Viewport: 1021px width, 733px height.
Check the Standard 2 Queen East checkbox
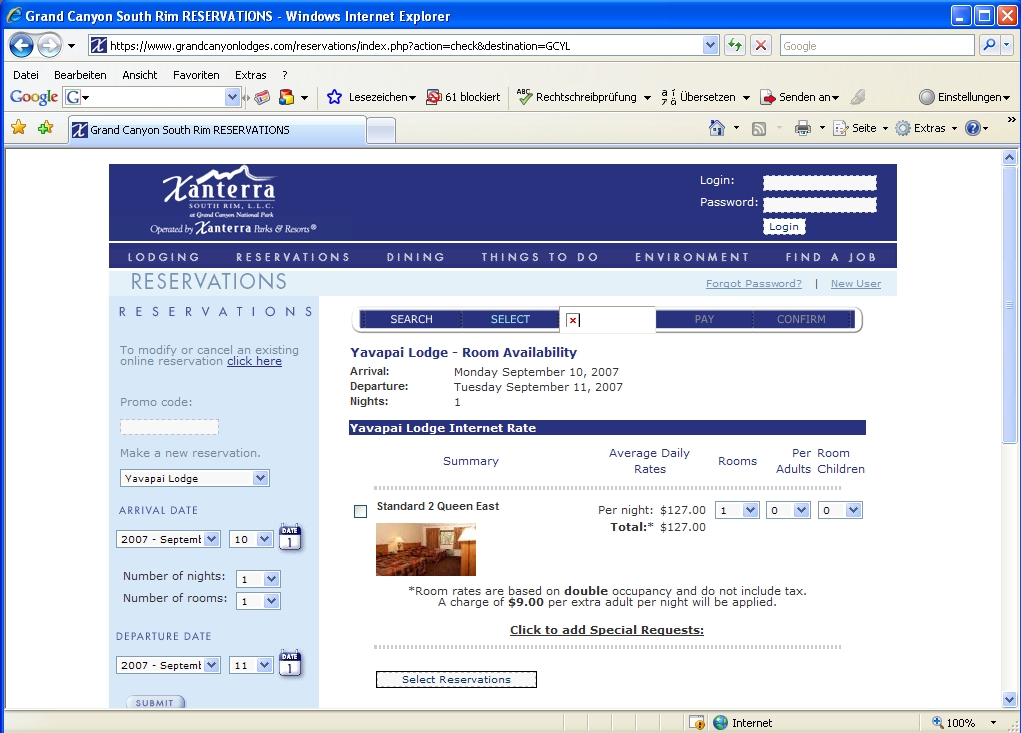tap(361, 512)
